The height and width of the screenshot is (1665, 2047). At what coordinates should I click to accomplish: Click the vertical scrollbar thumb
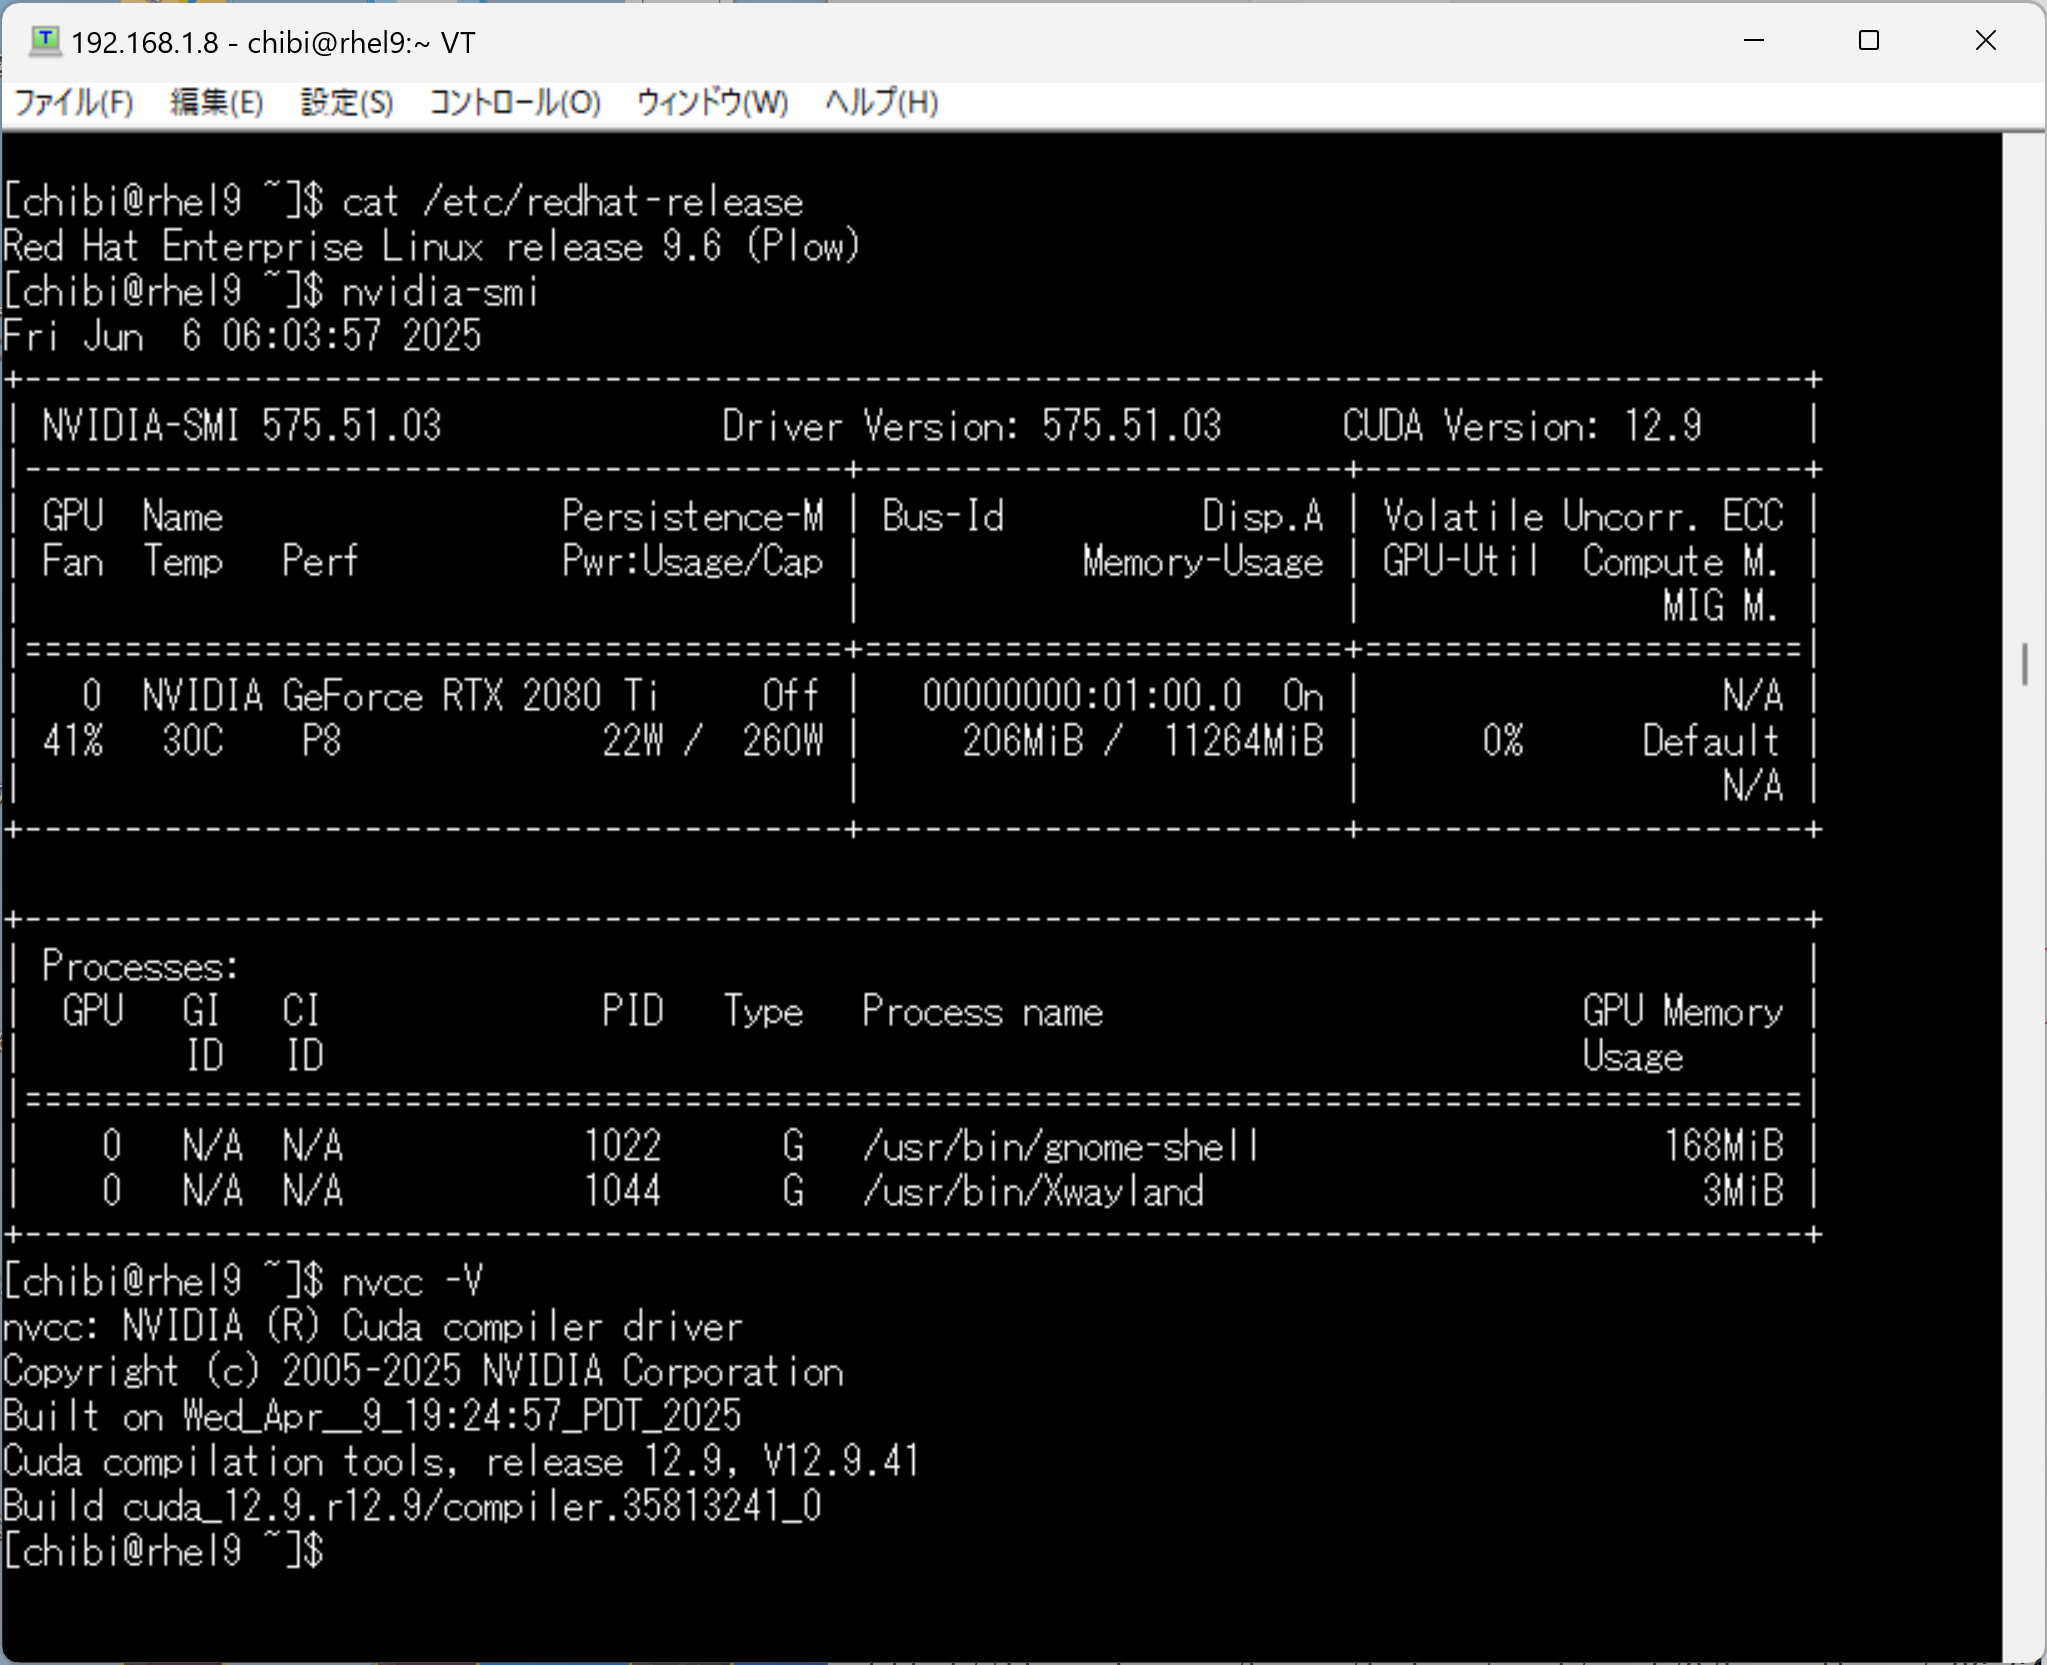[x=2024, y=664]
